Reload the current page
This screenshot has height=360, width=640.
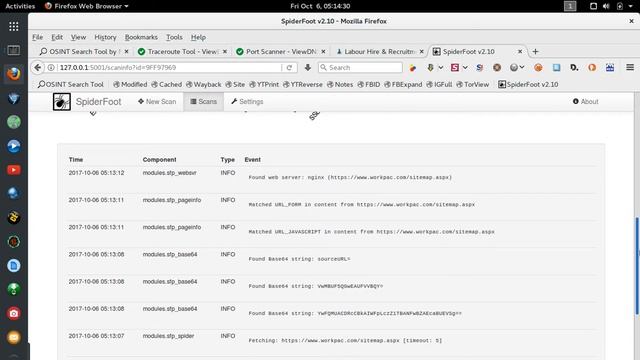[289, 67]
